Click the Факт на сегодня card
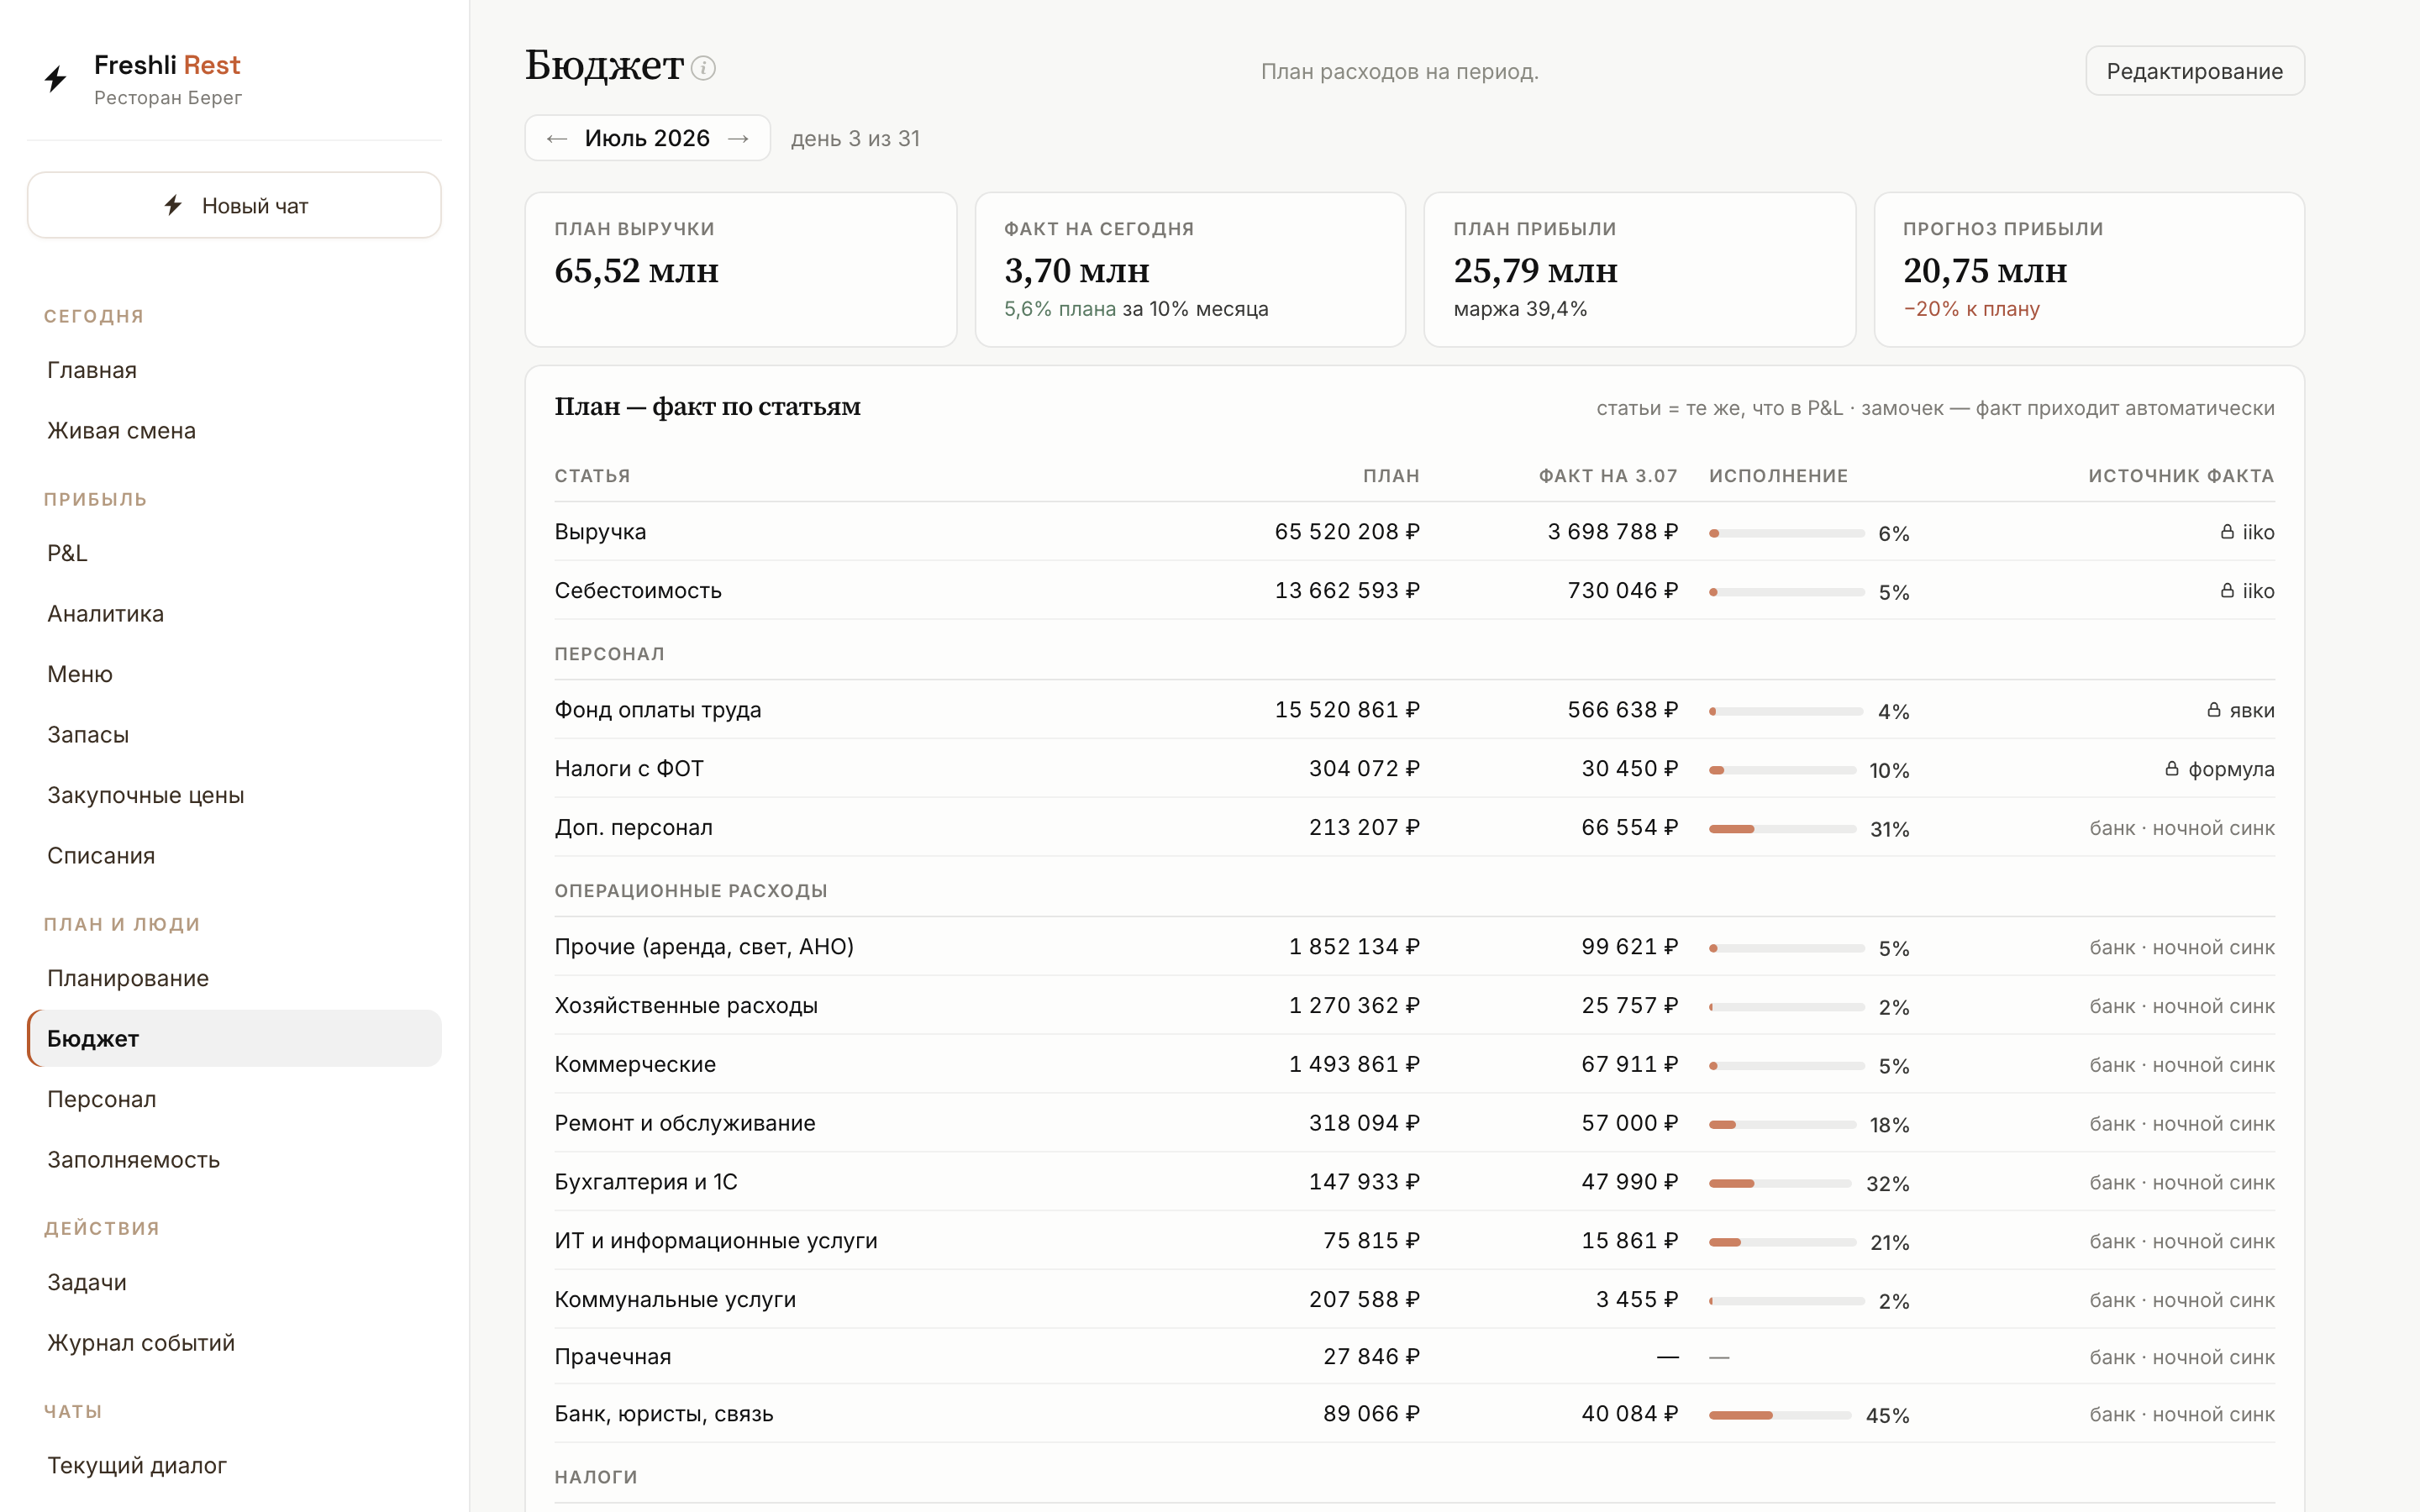The width and height of the screenshot is (2420, 1512). tap(1190, 270)
